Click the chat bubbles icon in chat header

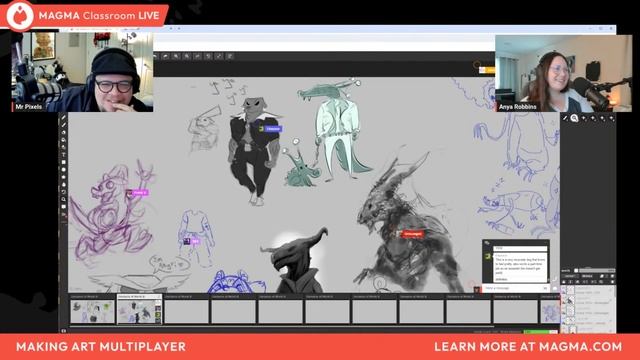[487, 243]
